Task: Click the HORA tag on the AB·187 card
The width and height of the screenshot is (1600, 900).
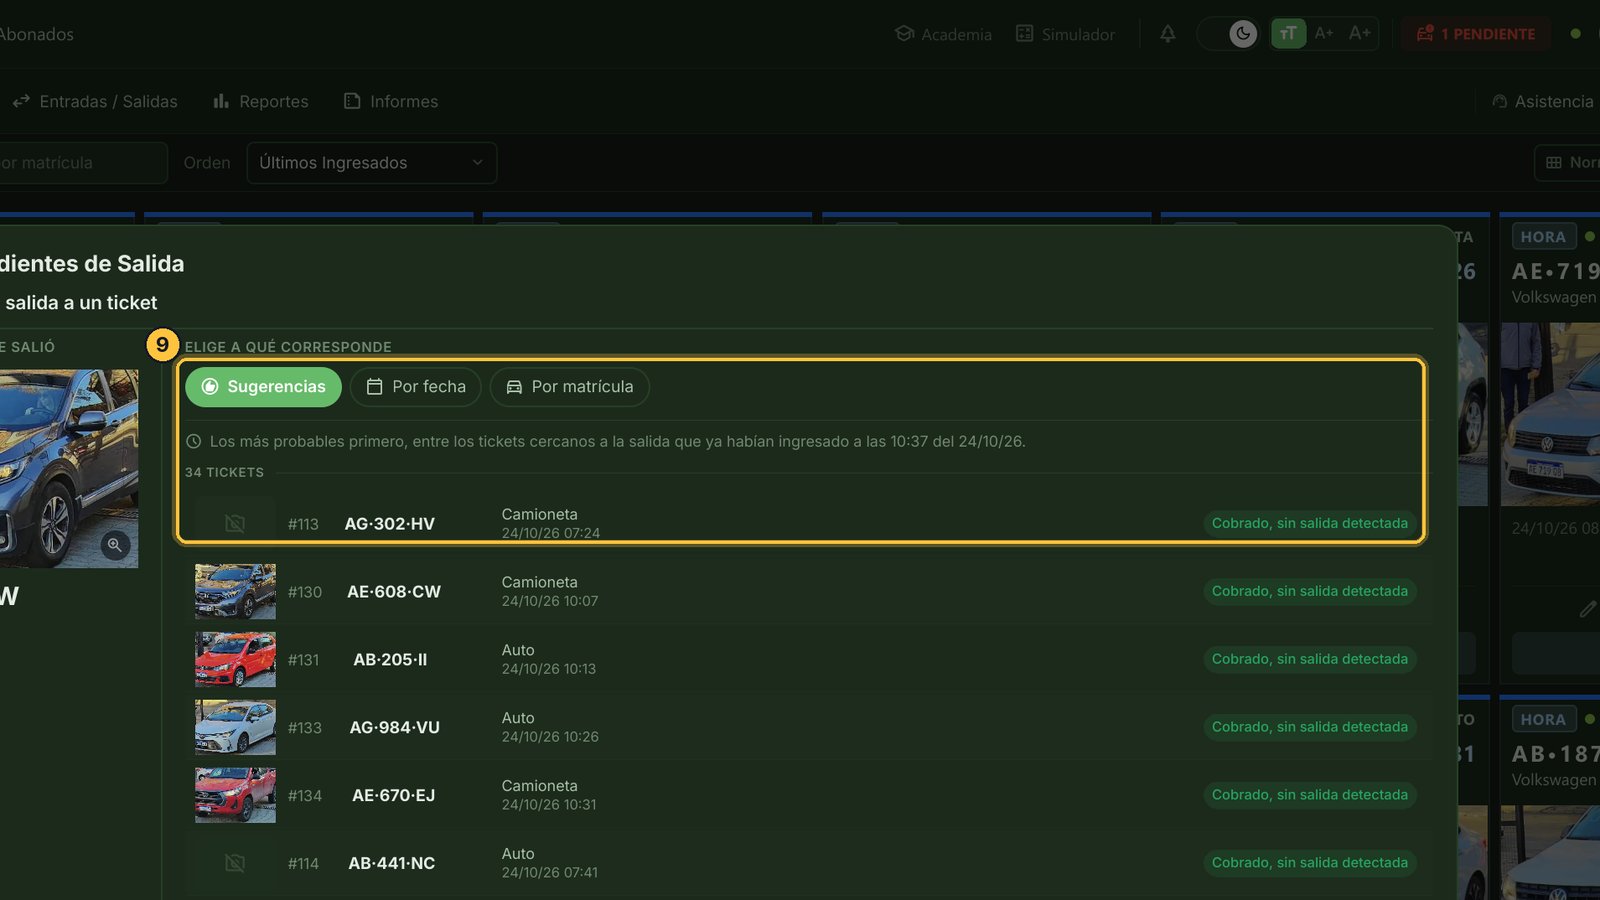Action: [1543, 720]
